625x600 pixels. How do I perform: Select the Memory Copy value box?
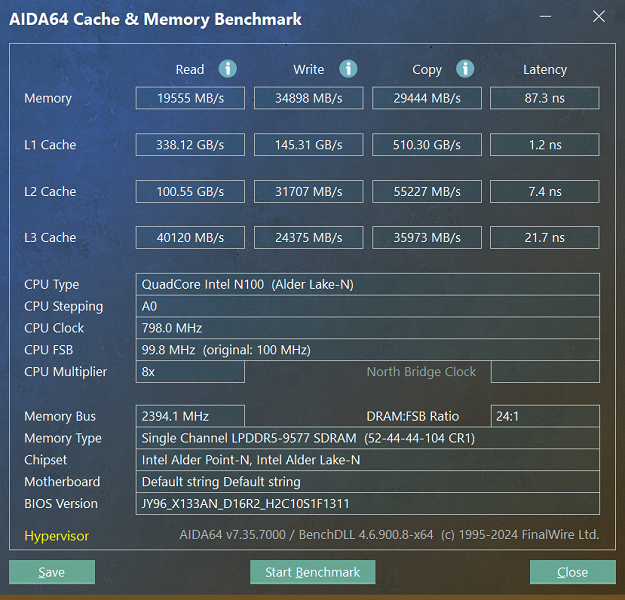(427, 98)
